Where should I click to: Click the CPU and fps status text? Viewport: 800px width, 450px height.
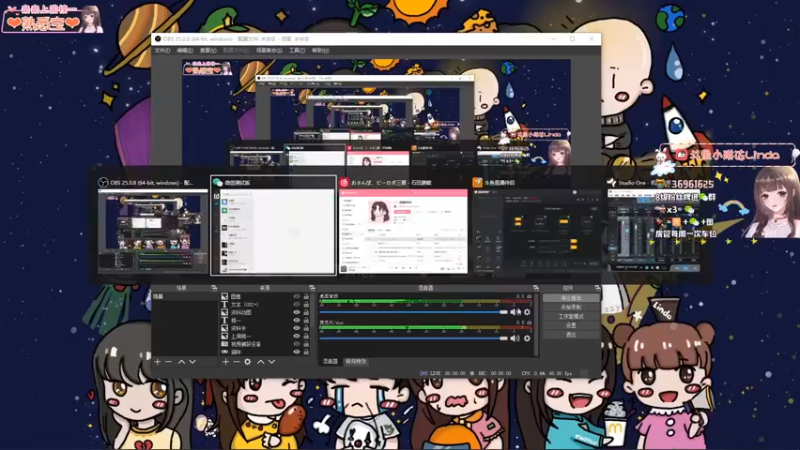pyautogui.click(x=547, y=373)
